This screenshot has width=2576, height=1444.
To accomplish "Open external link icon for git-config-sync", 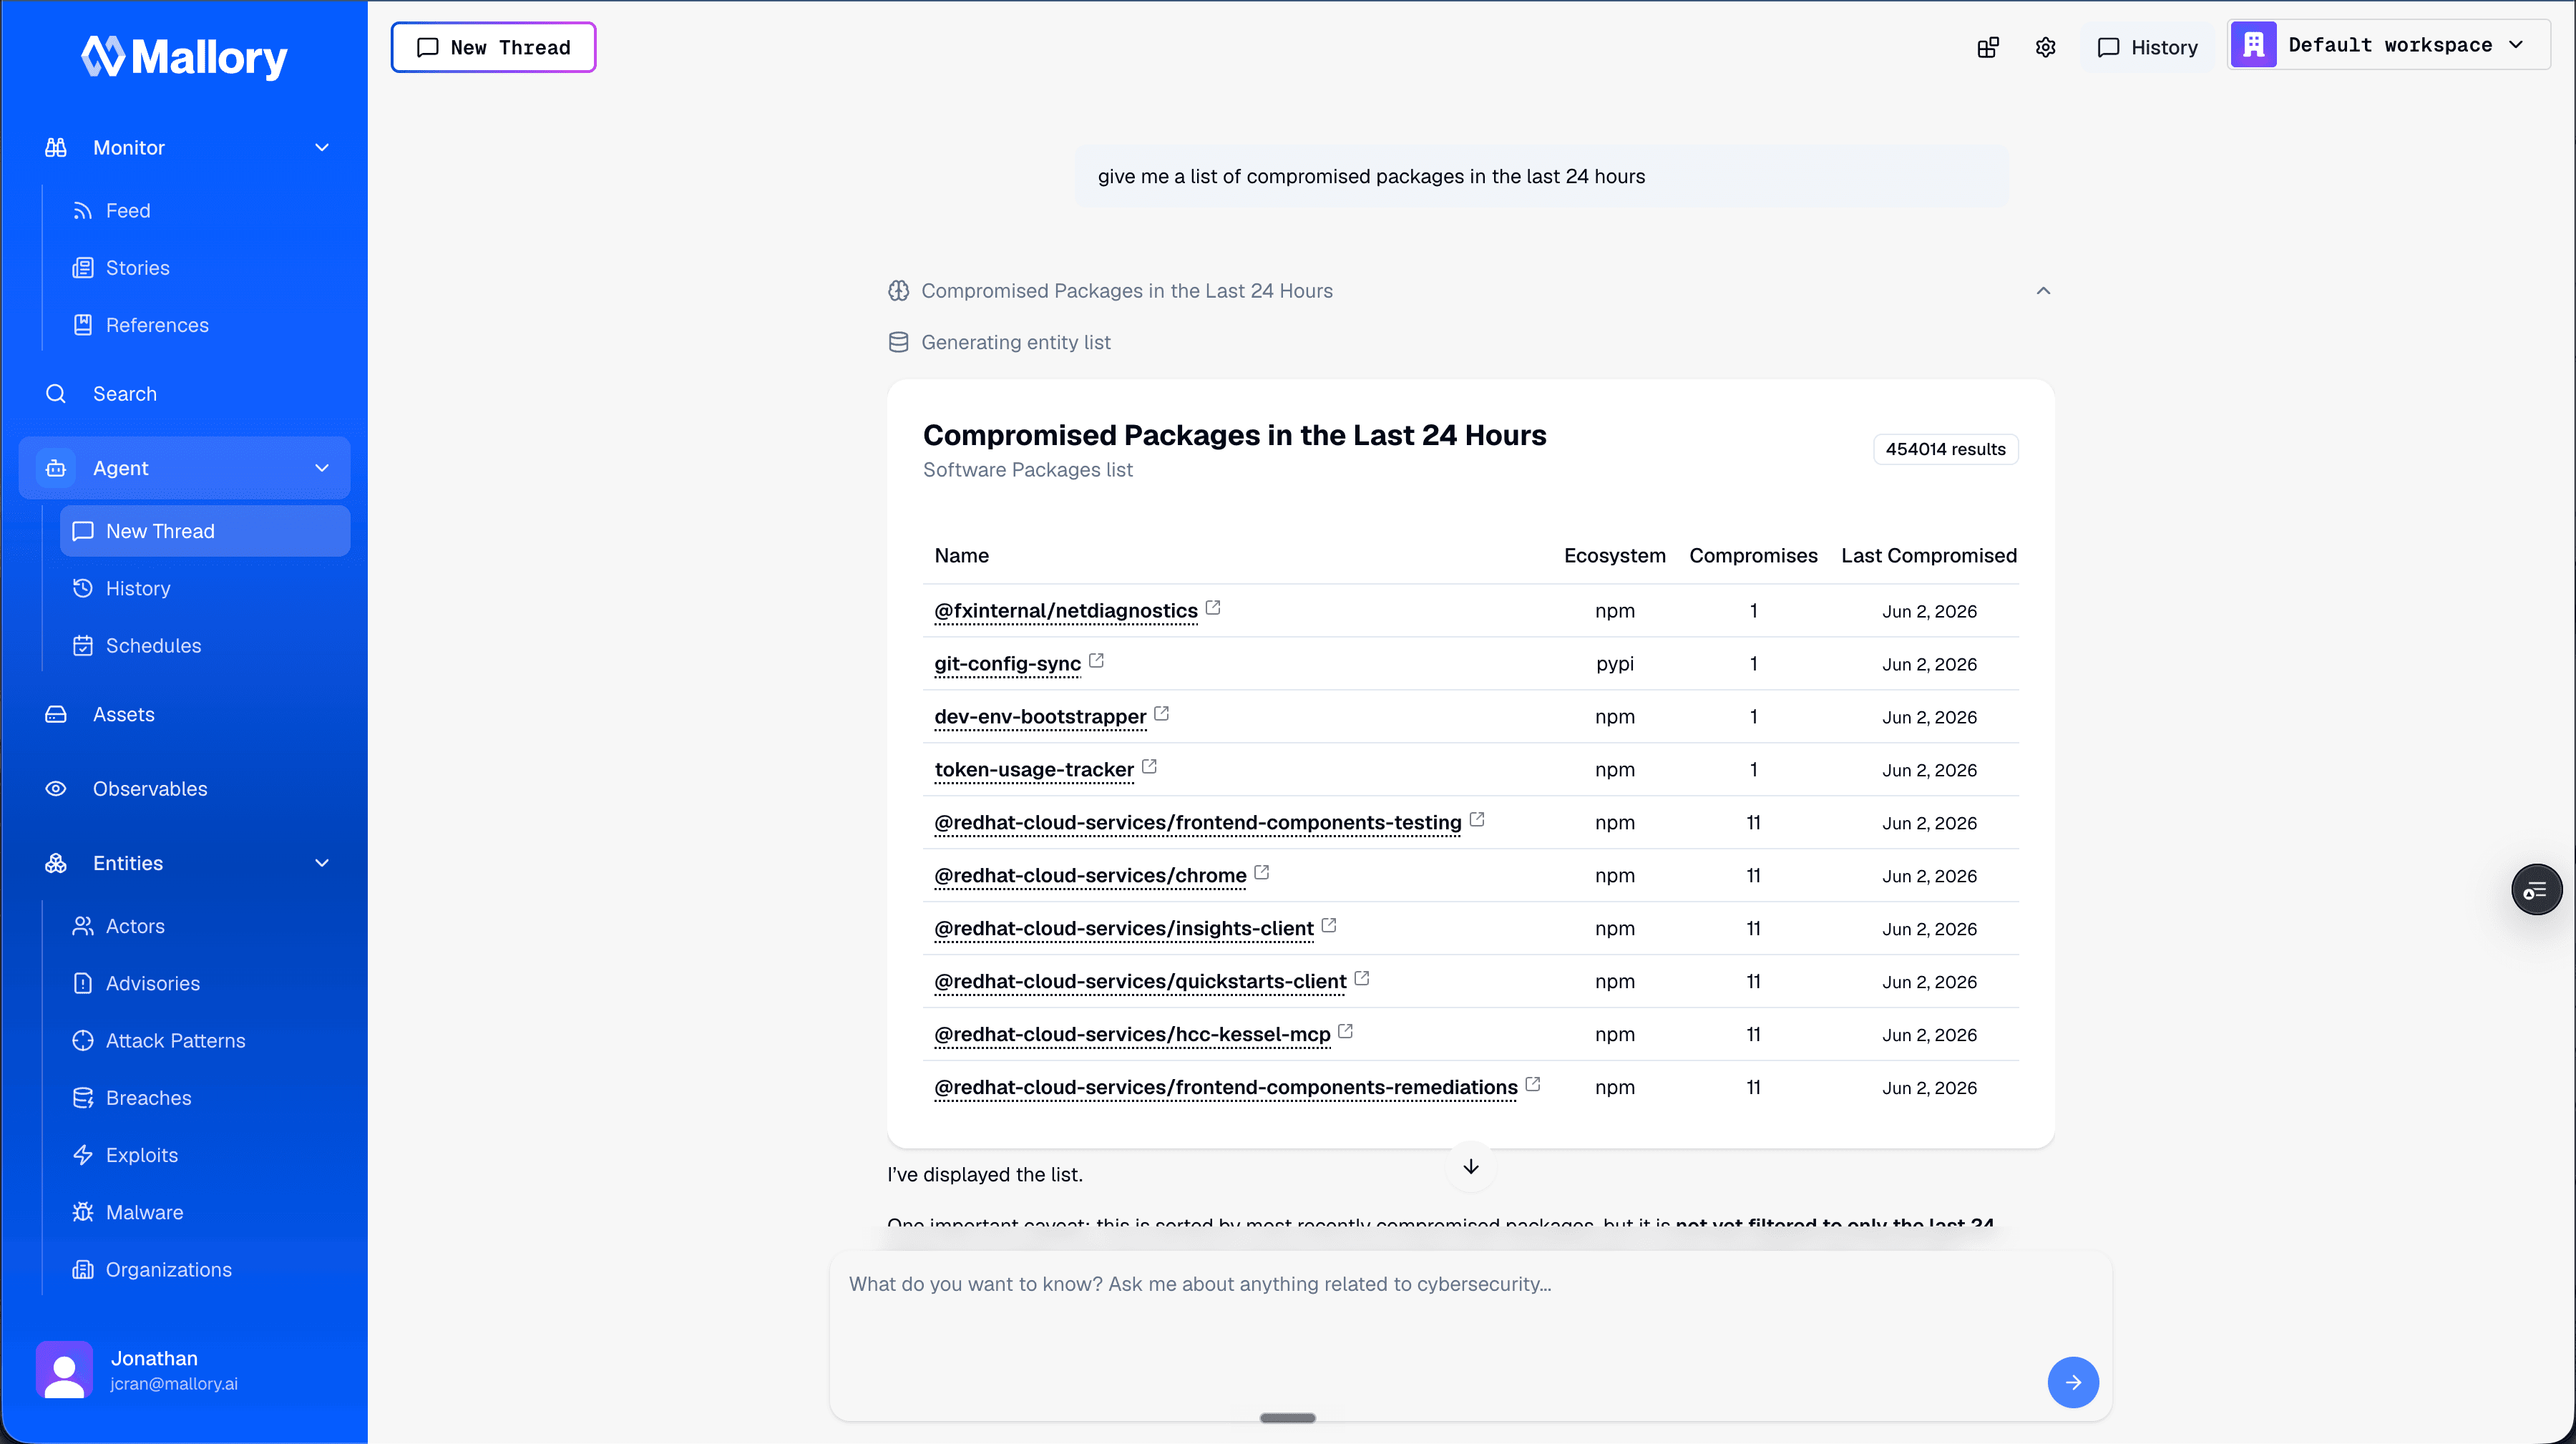I will click(x=1096, y=660).
